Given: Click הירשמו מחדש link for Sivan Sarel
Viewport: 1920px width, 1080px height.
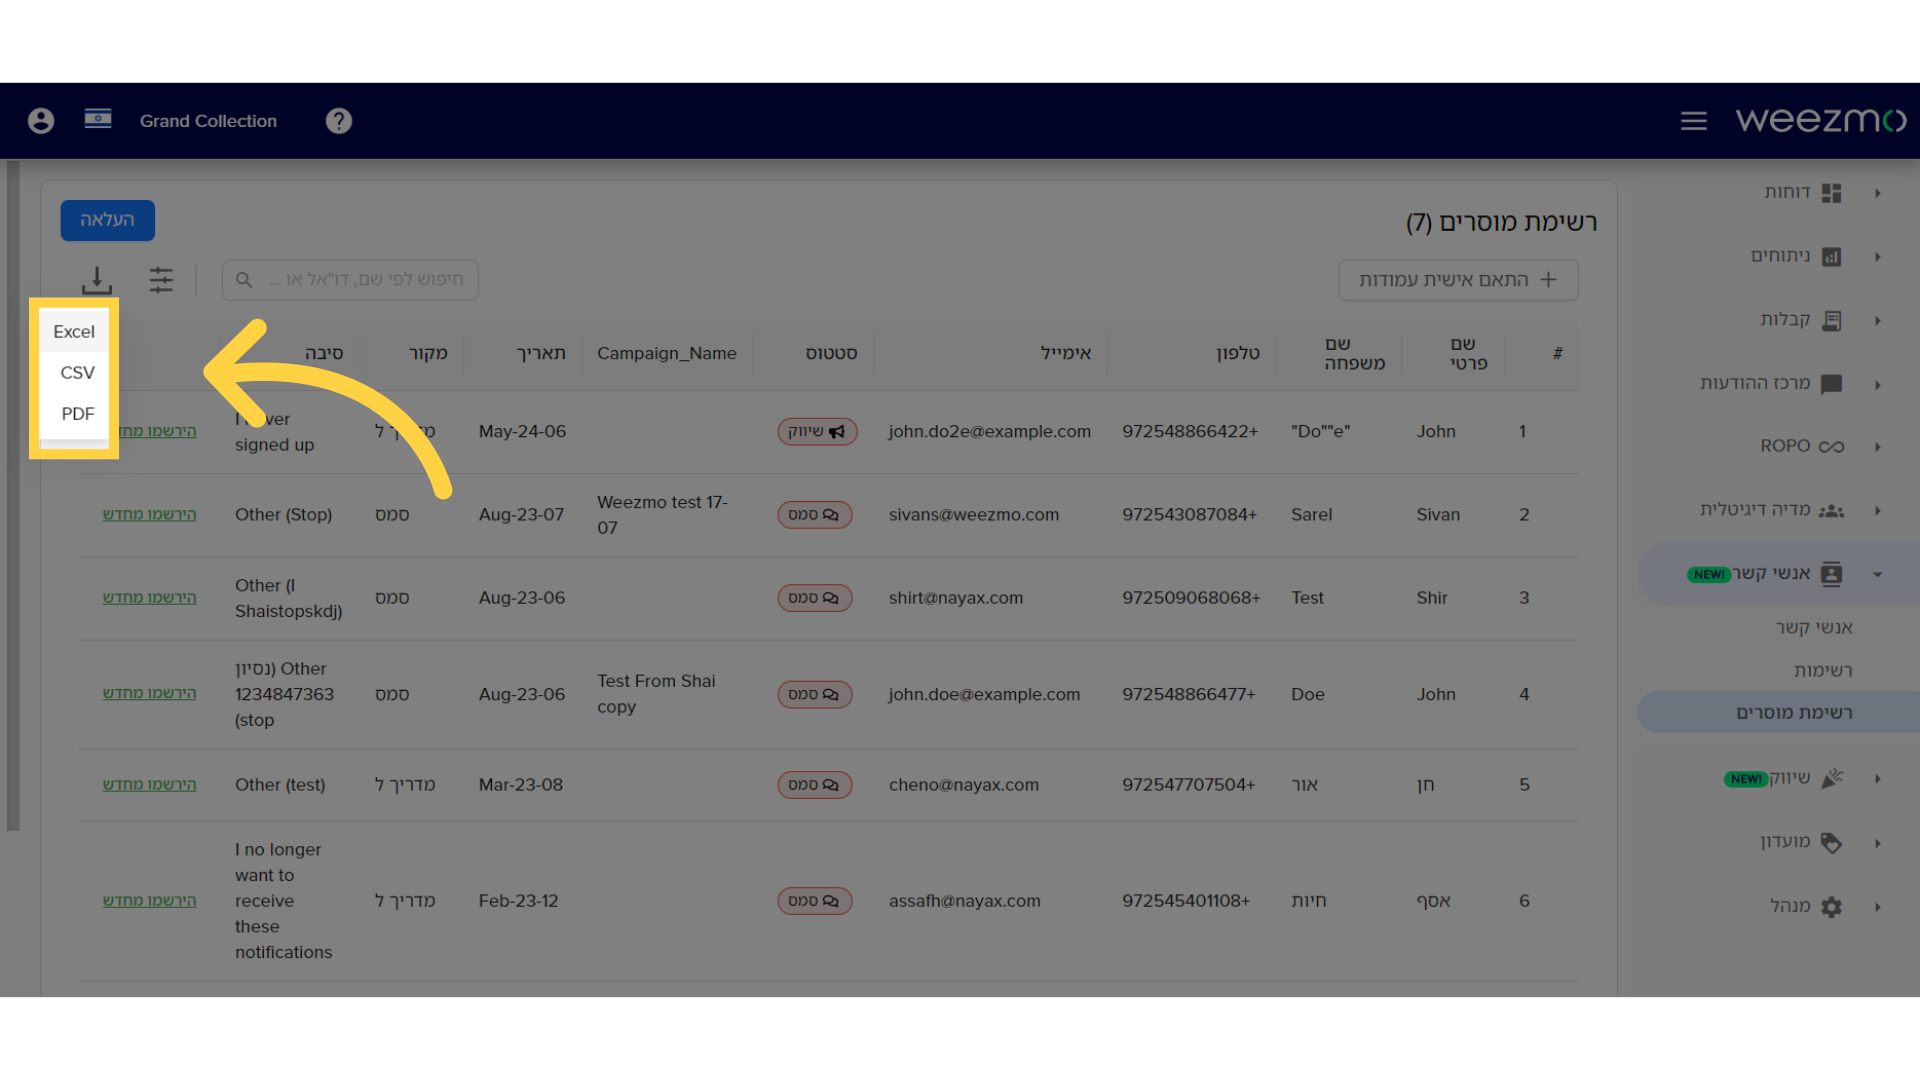Looking at the screenshot, I should 149,515.
